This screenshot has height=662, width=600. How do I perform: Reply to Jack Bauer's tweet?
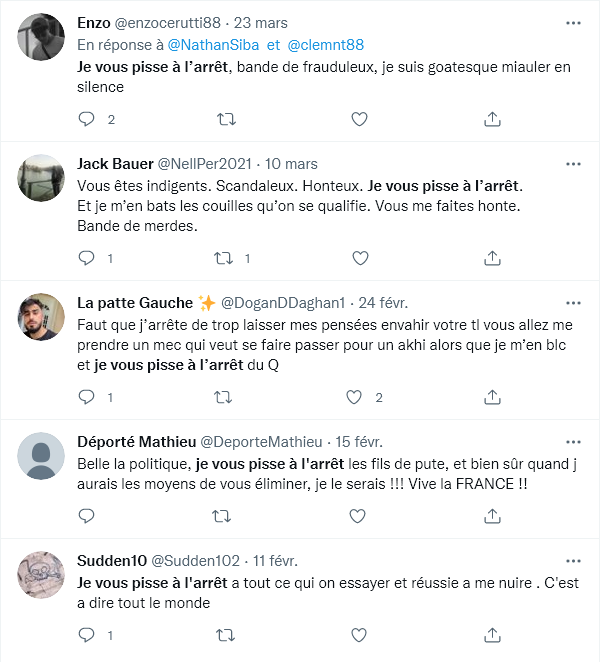coord(87,258)
